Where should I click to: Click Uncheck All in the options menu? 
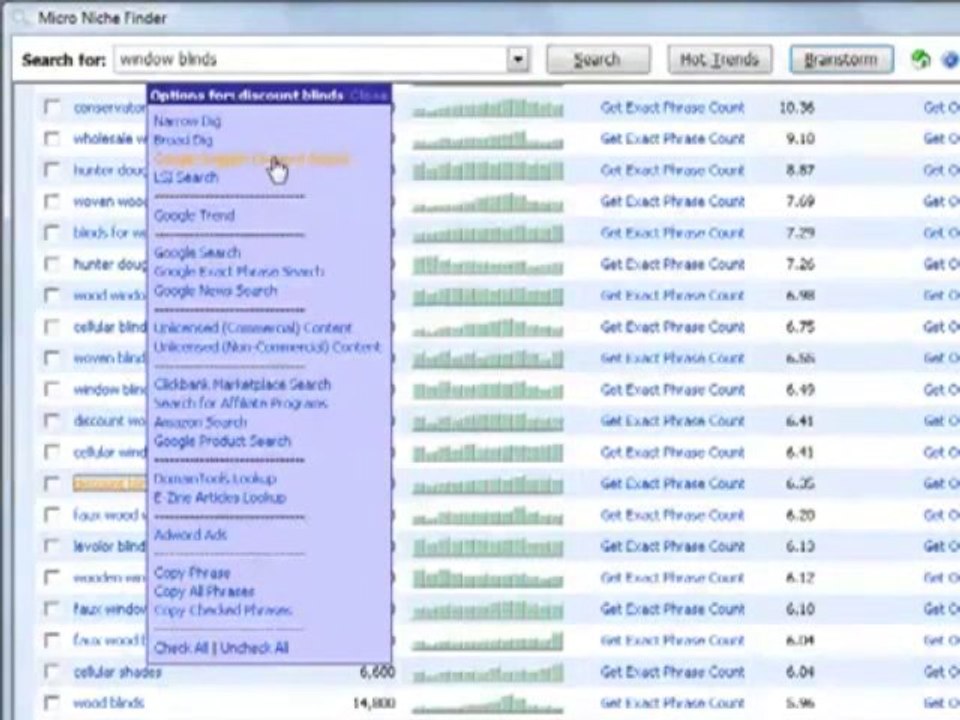pos(254,648)
